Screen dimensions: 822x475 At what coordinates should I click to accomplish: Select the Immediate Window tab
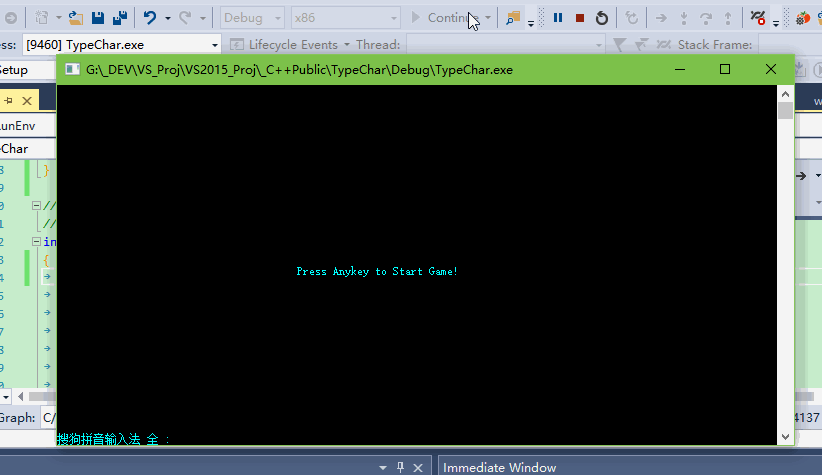click(499, 467)
